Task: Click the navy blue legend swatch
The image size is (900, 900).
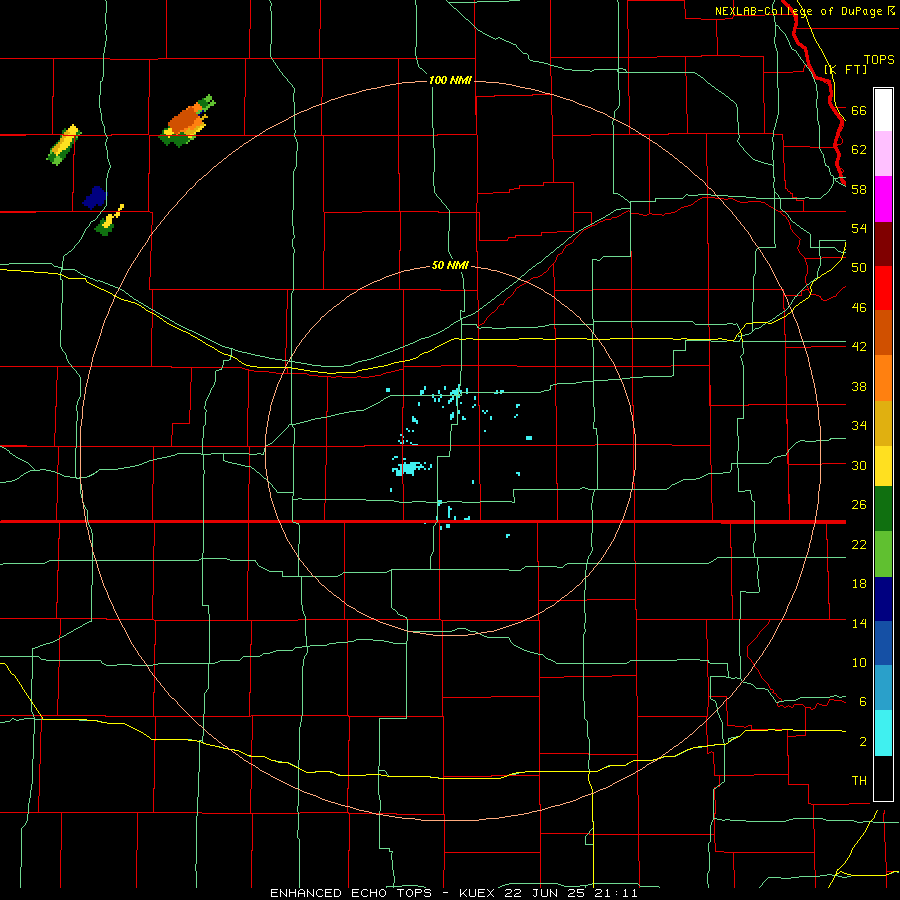Action: pos(883,599)
